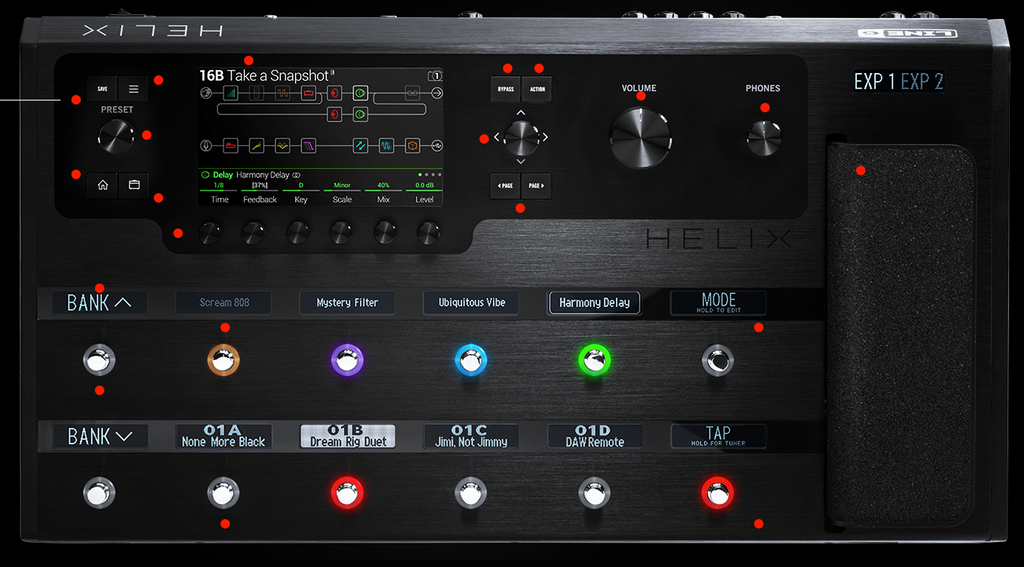Step on the footswitch under MODE
Viewport: 1024px width, 567px height.
pos(718,360)
